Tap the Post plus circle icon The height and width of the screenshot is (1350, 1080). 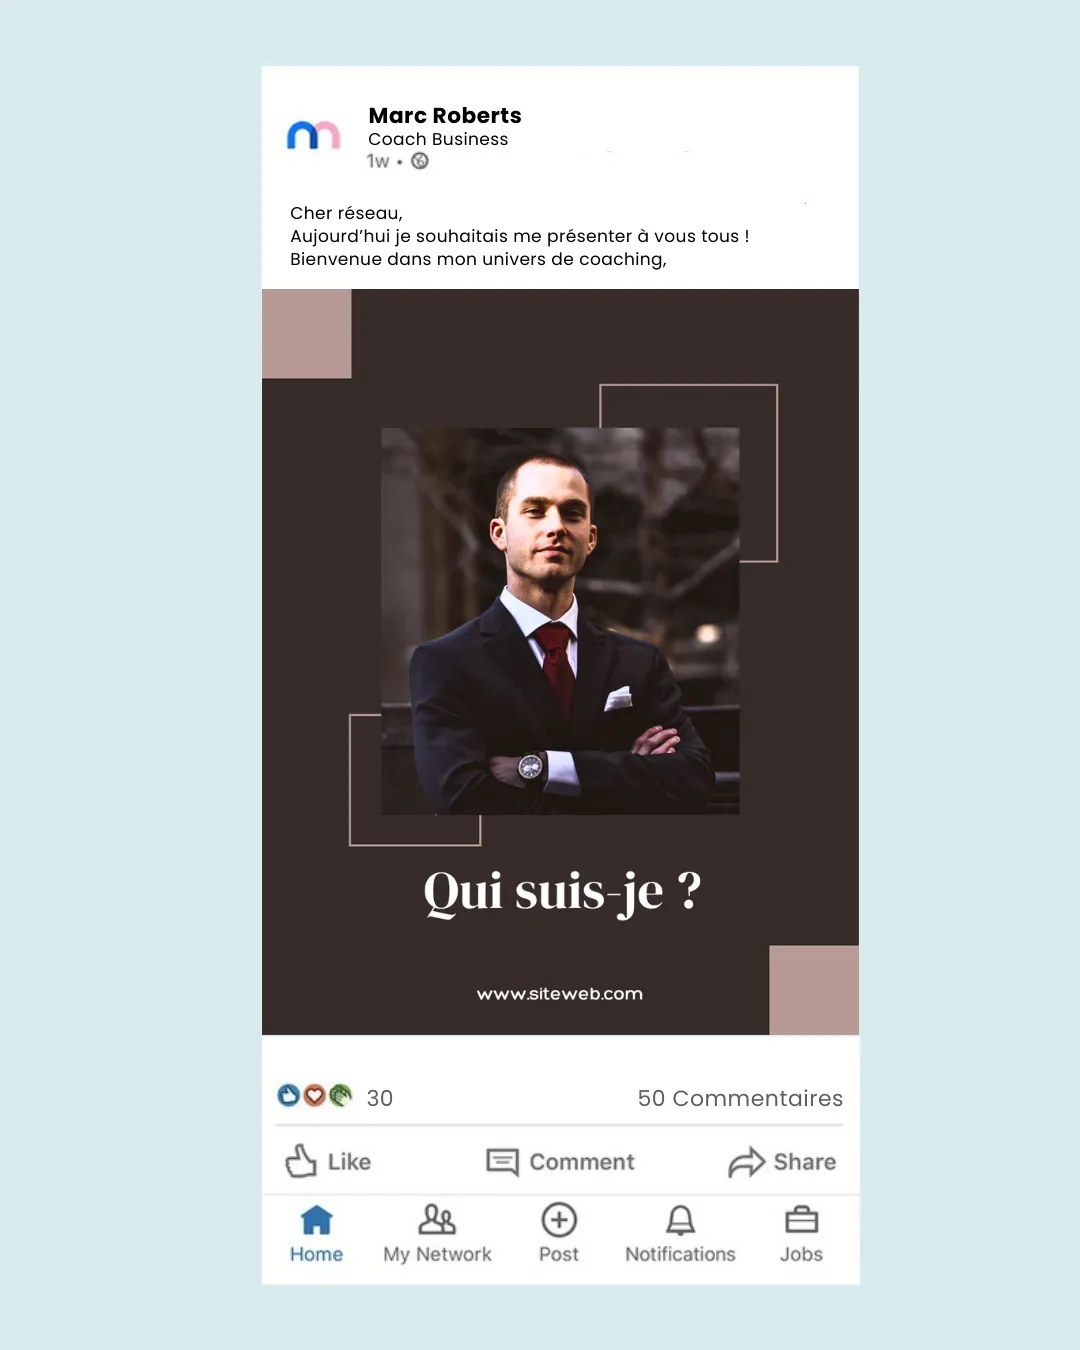click(559, 1220)
